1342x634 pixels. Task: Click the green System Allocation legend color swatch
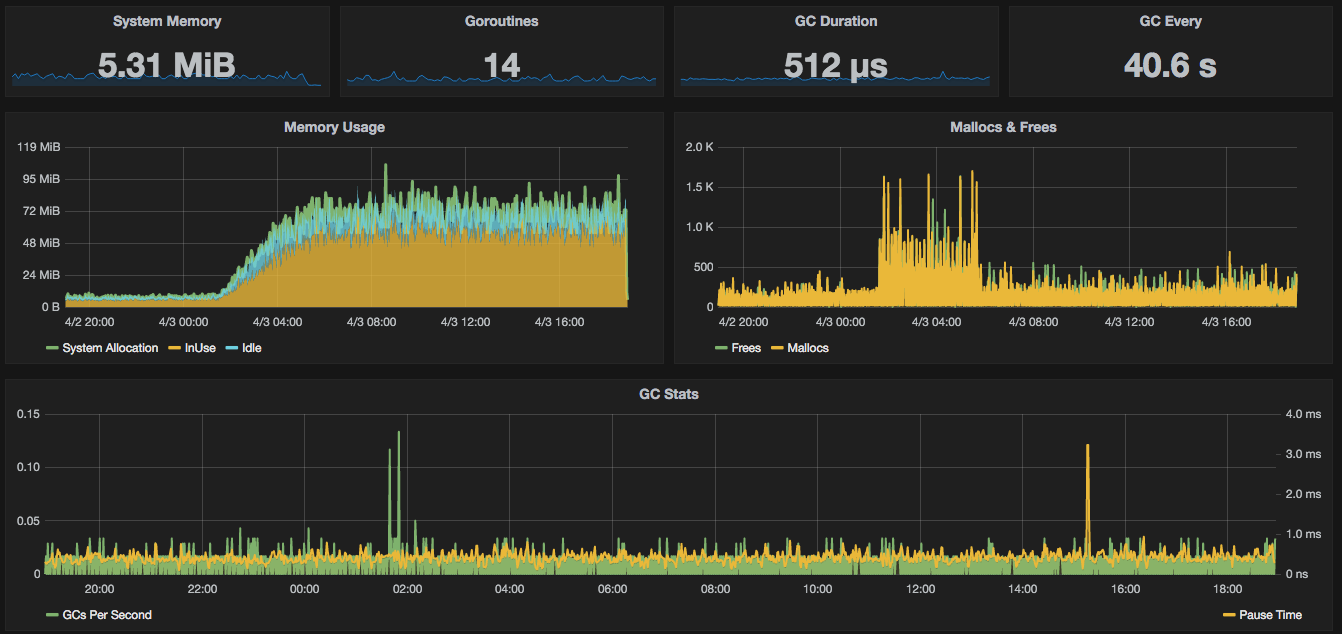click(x=52, y=348)
